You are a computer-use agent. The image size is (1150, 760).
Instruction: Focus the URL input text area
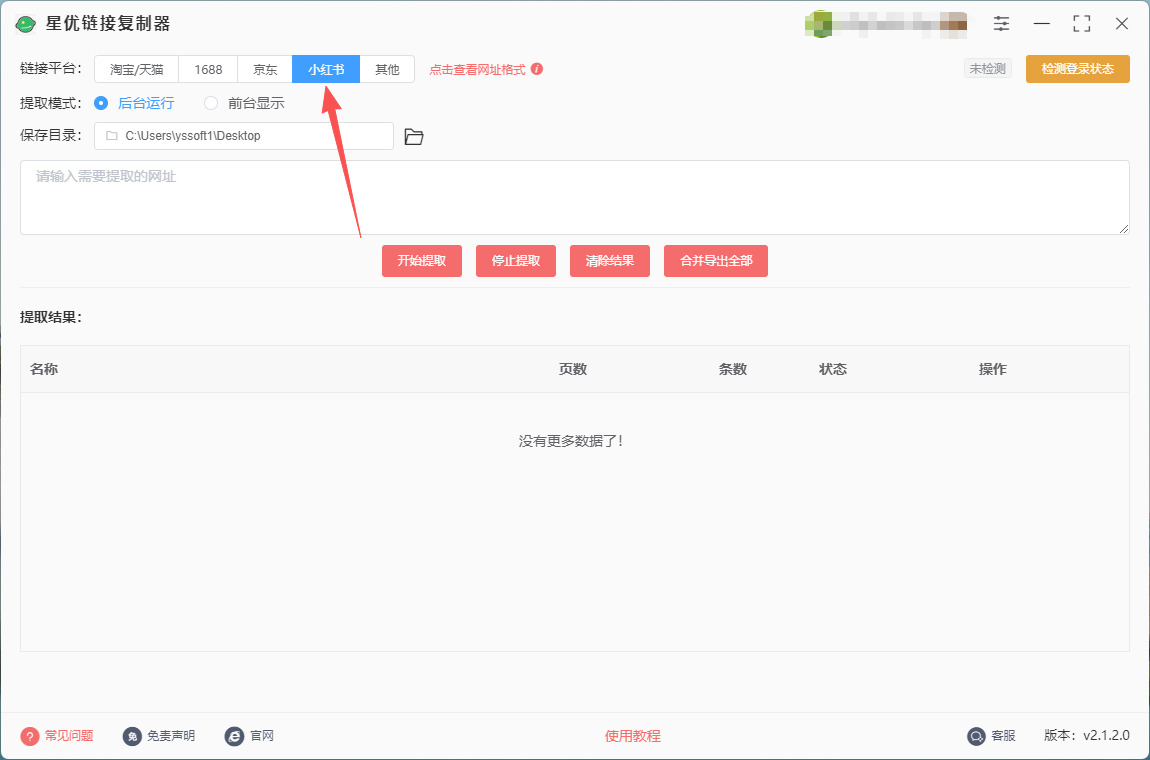[574, 197]
